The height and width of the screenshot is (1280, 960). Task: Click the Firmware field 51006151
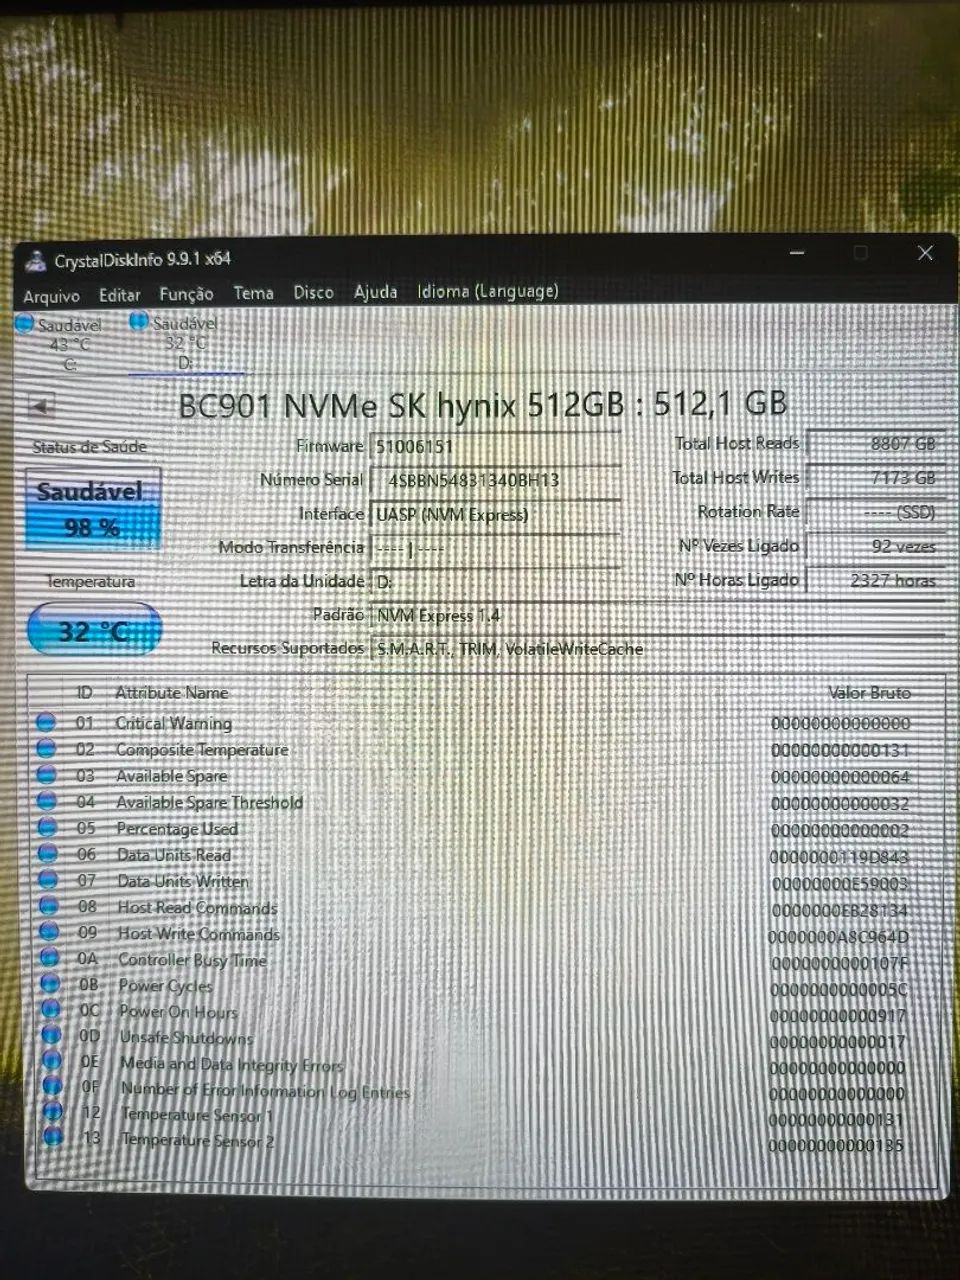click(495, 447)
